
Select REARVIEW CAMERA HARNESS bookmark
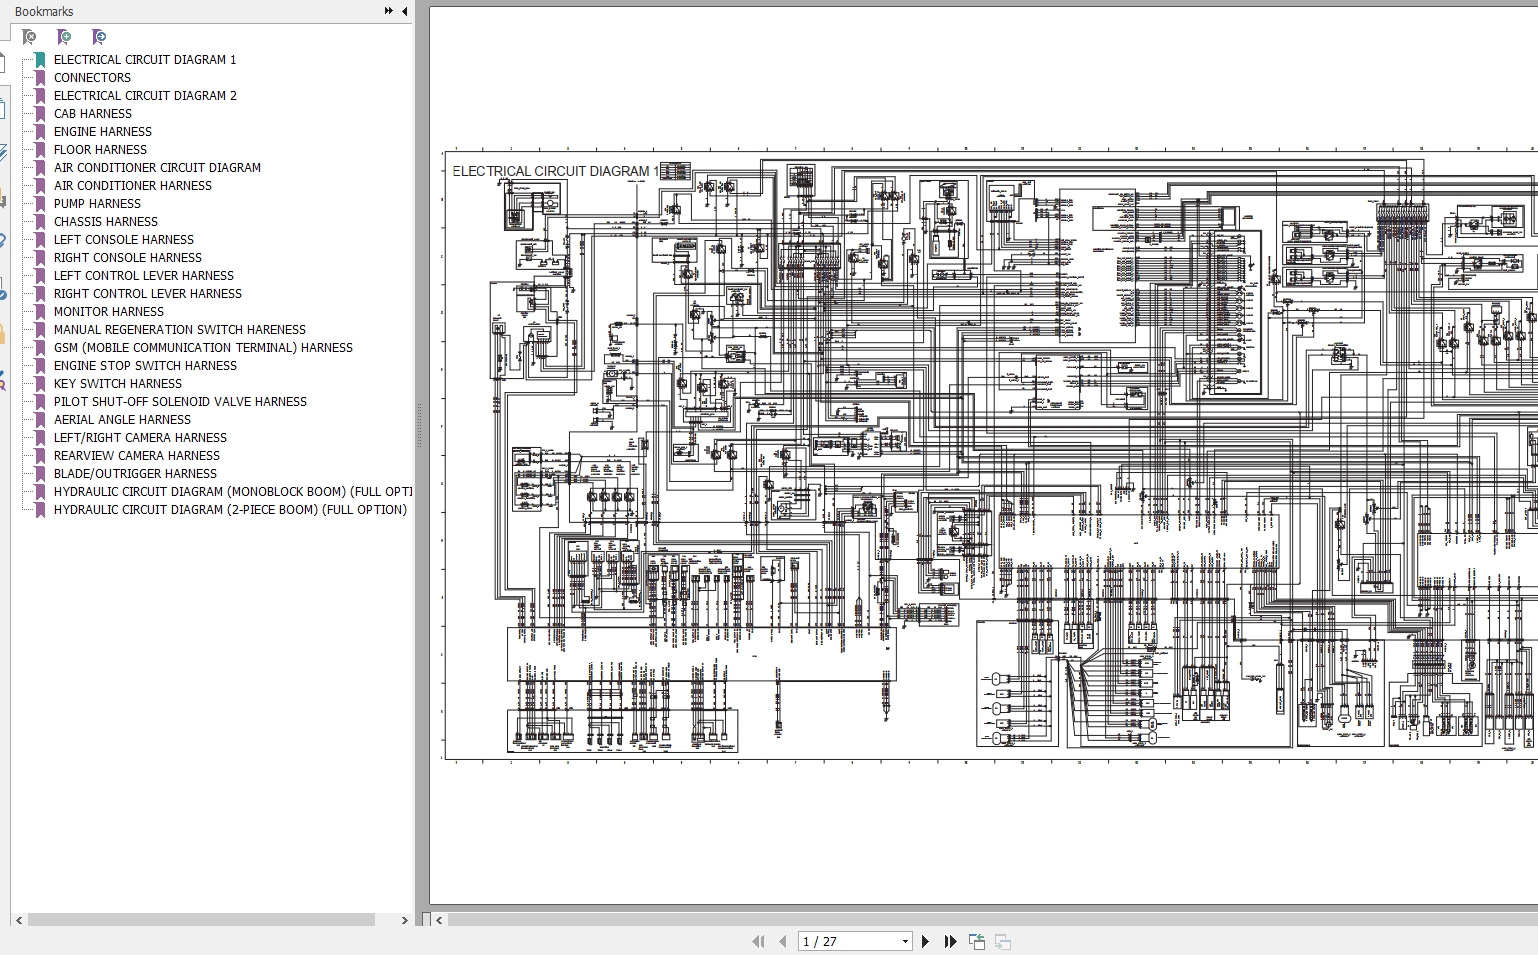click(x=136, y=455)
